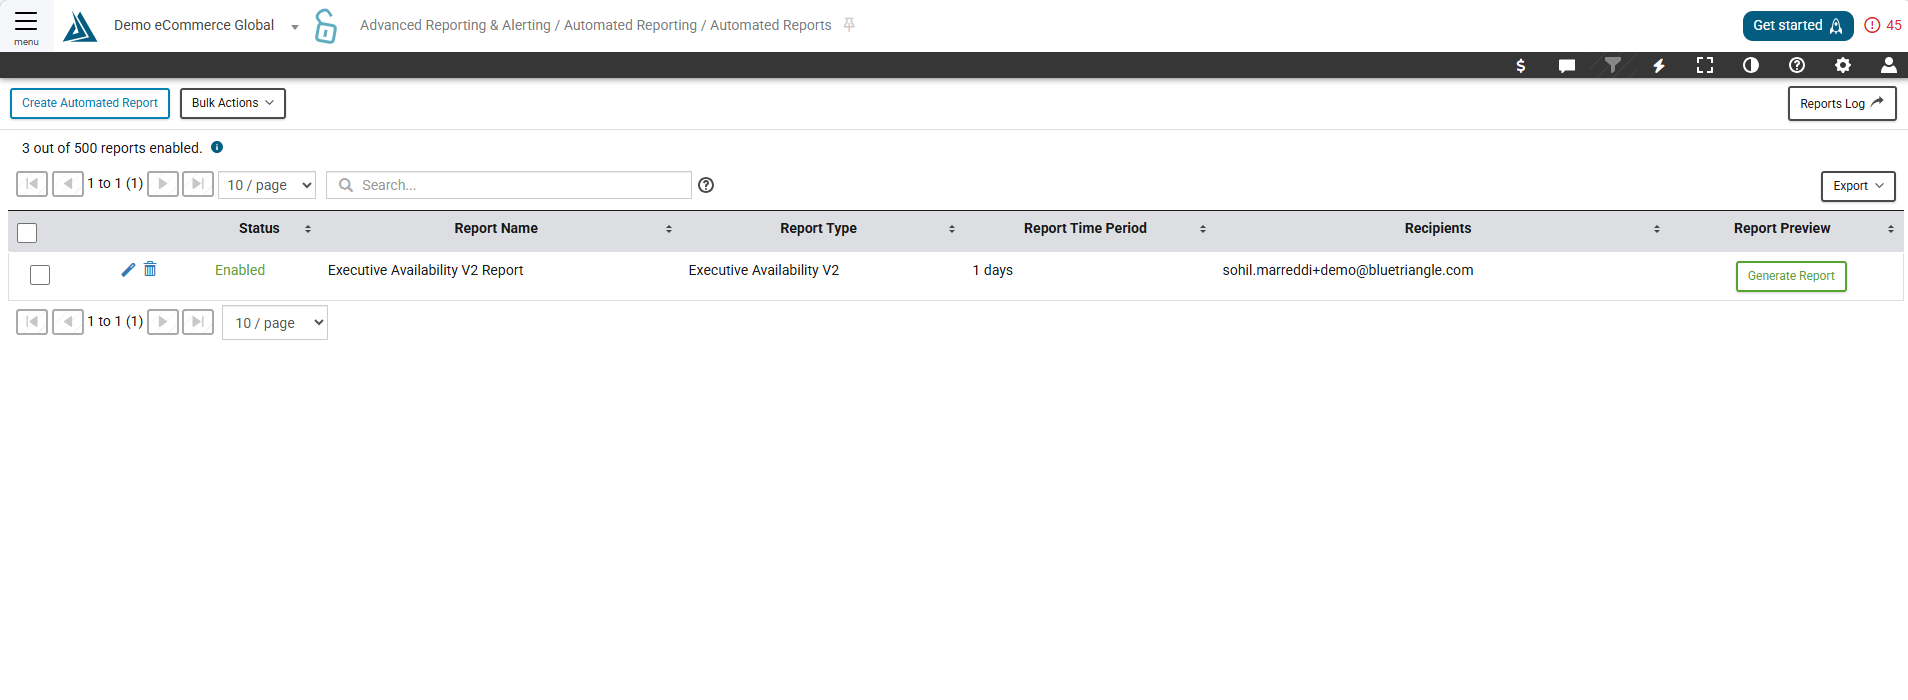This screenshot has height=700, width=1908.
Task: Open the Reports Log
Action: [1842, 104]
